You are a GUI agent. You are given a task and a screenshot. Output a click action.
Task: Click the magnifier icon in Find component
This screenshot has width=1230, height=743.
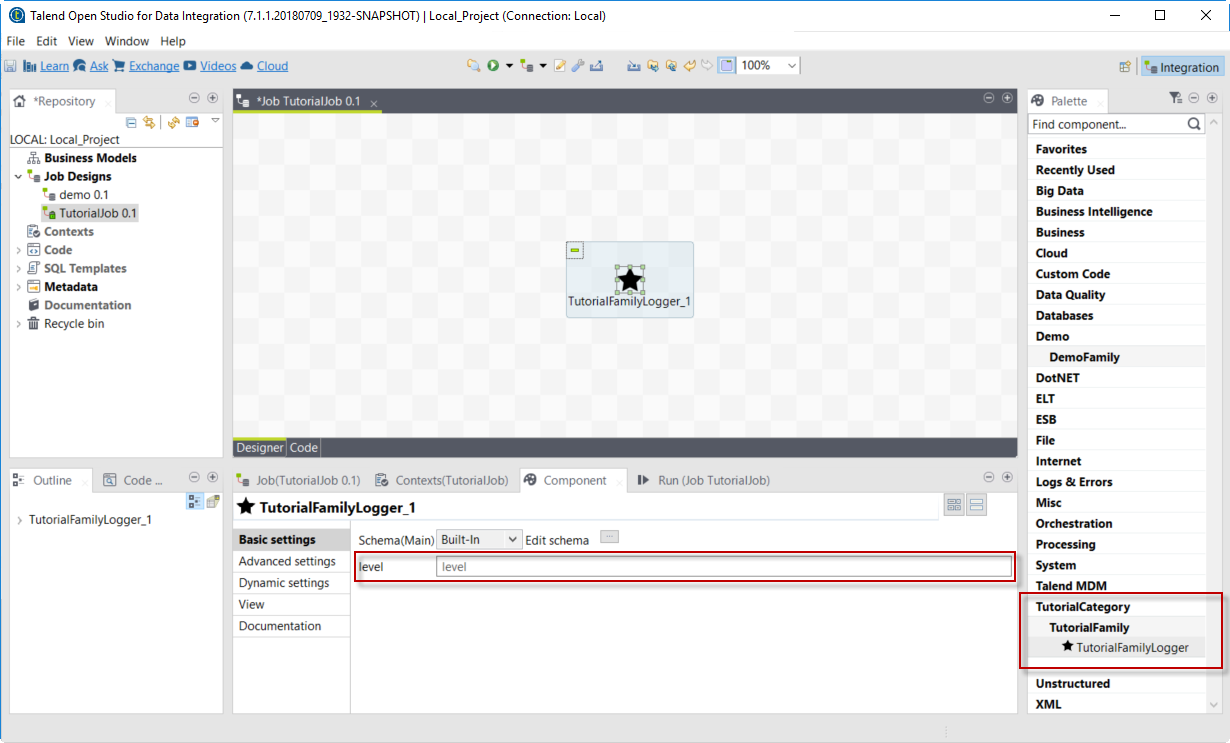1194,124
